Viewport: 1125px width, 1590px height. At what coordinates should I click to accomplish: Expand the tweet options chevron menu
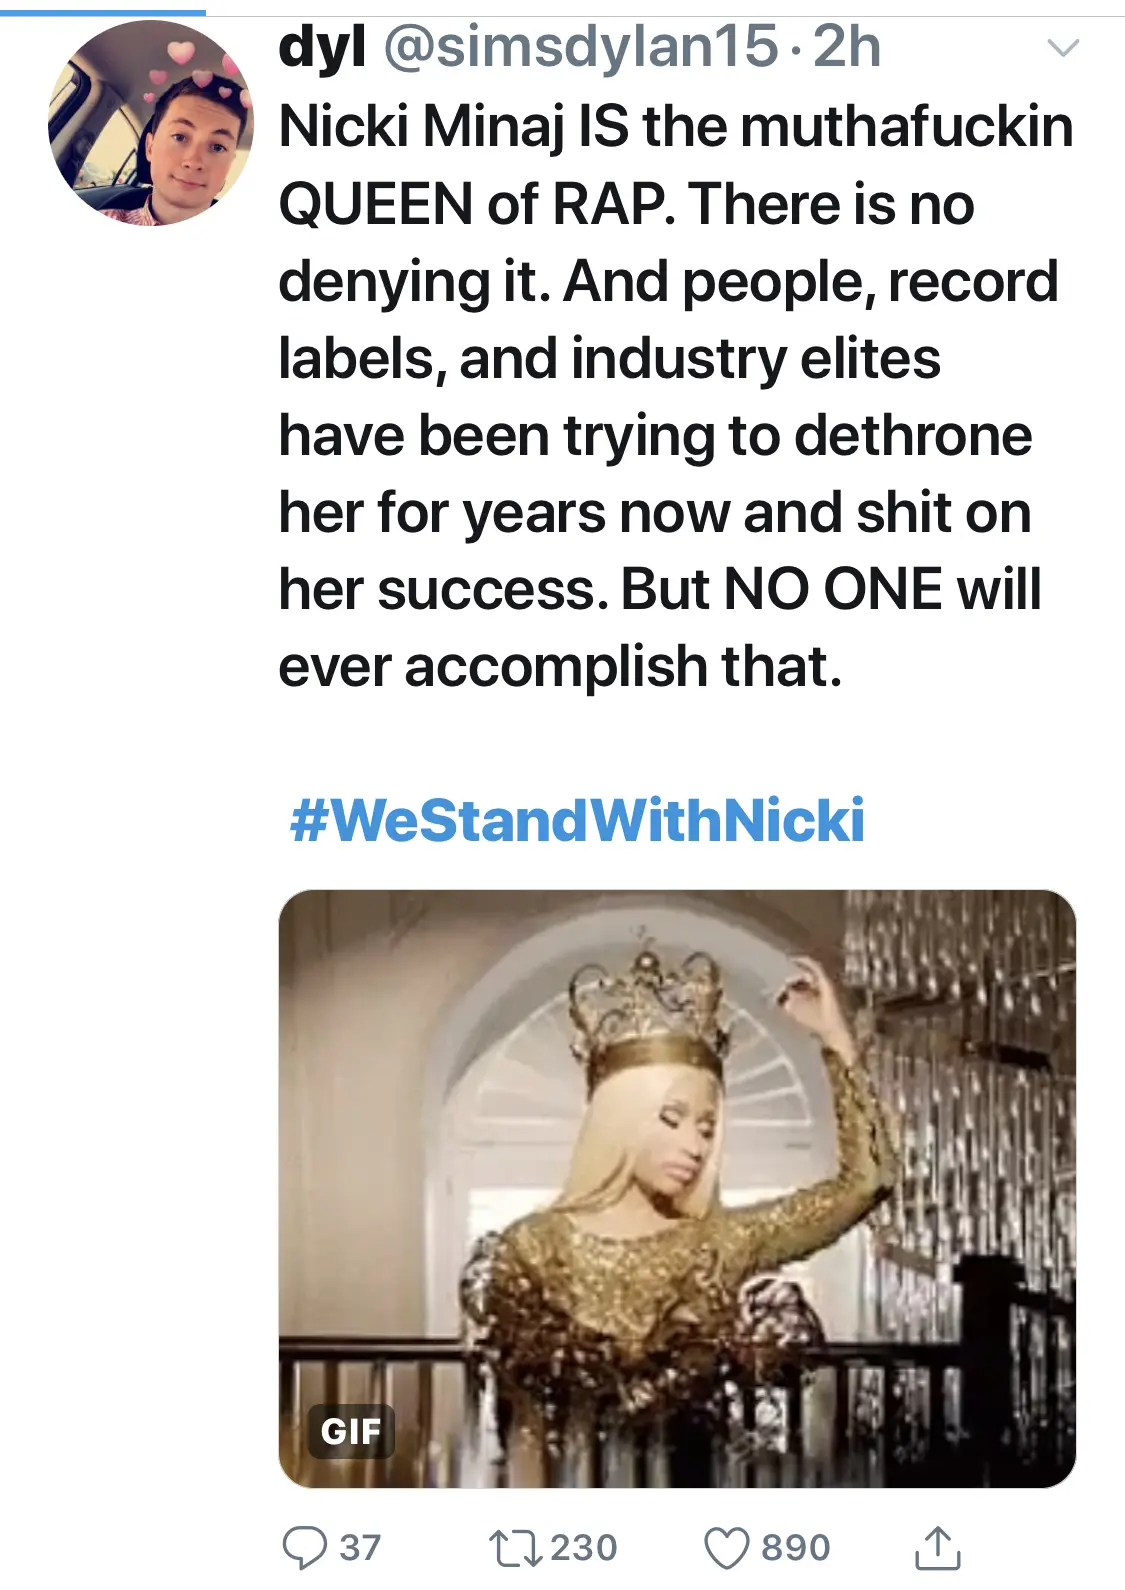(1062, 47)
